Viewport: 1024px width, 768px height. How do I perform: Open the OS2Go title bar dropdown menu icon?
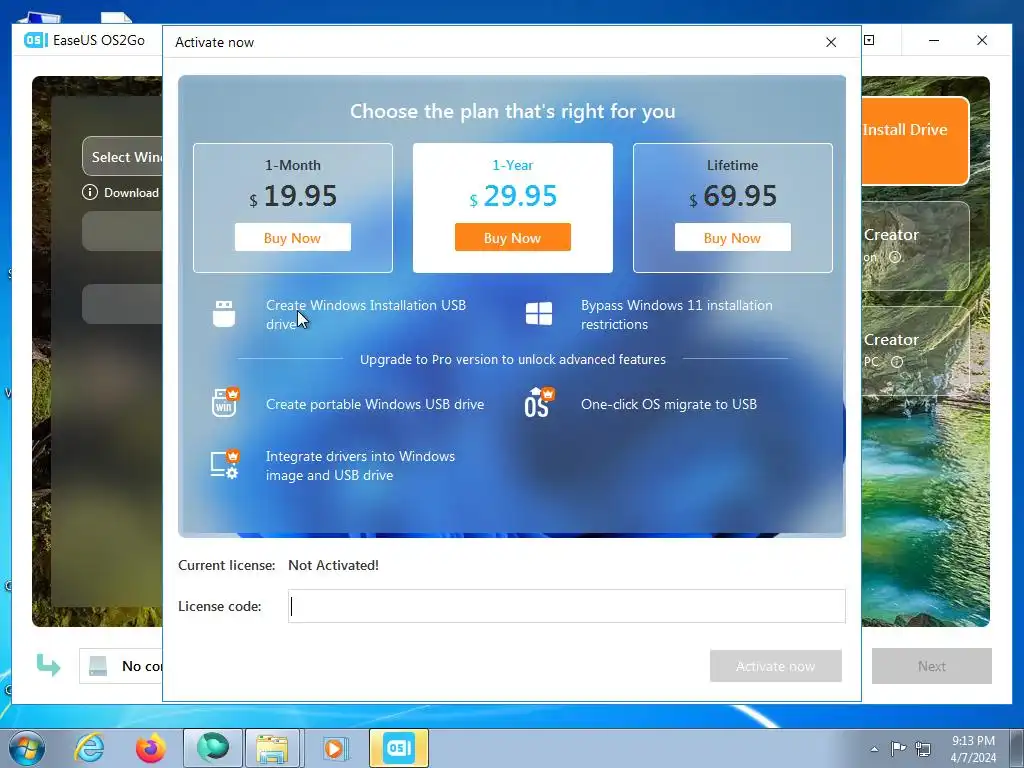pos(869,40)
